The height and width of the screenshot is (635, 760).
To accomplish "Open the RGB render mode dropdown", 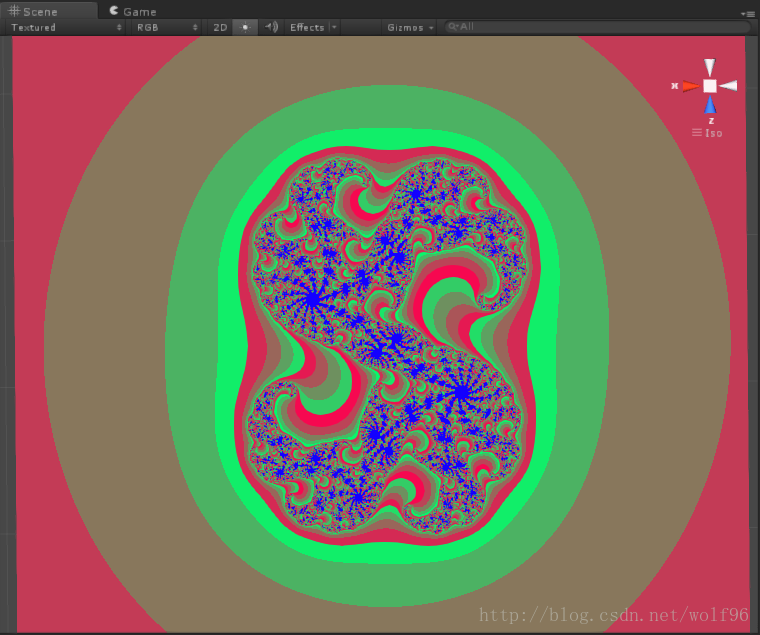I will coord(166,28).
